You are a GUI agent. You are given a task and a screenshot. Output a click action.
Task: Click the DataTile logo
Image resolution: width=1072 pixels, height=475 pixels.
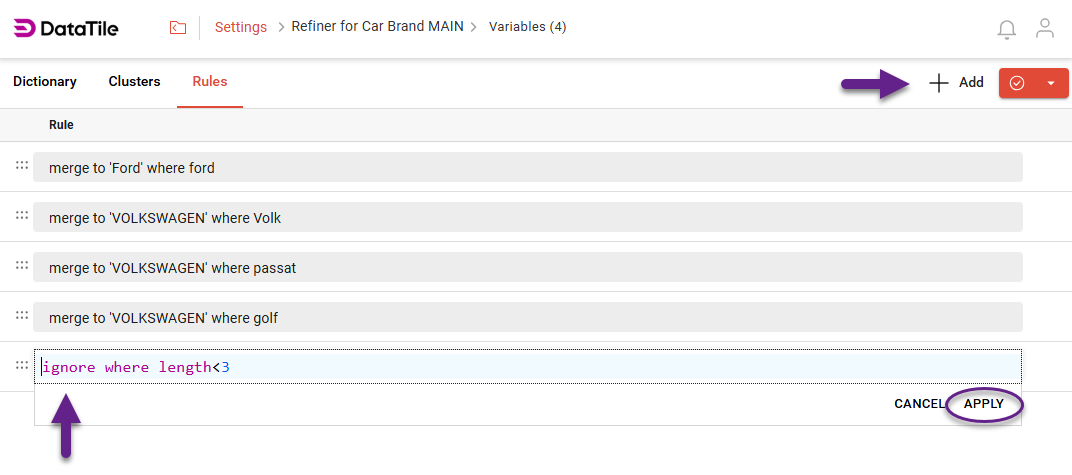tap(66, 28)
